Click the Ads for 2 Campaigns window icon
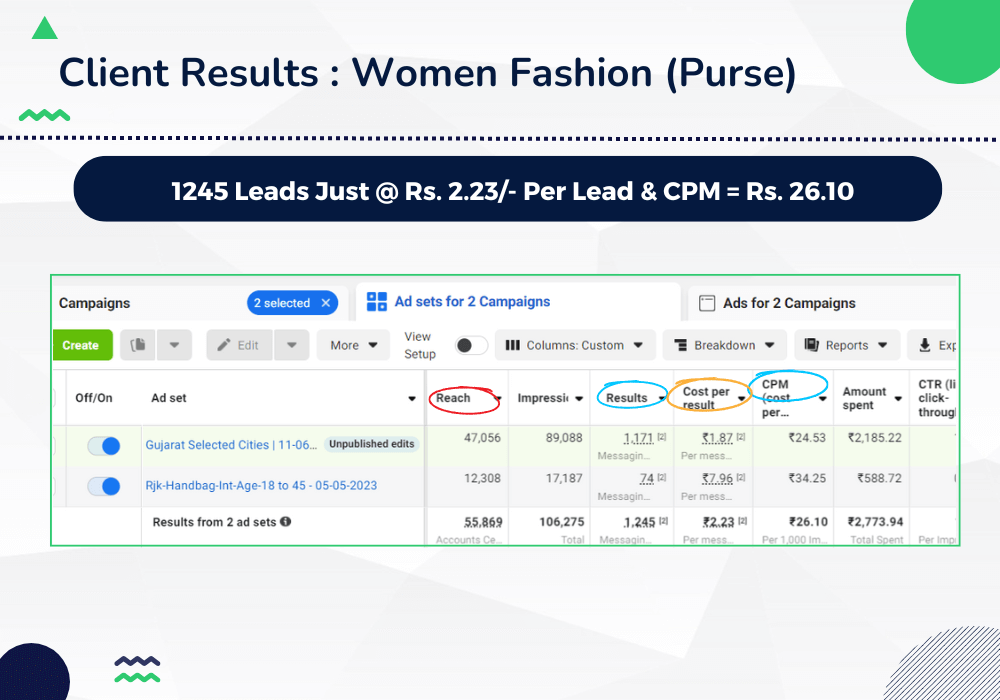1000x700 pixels. tap(707, 303)
